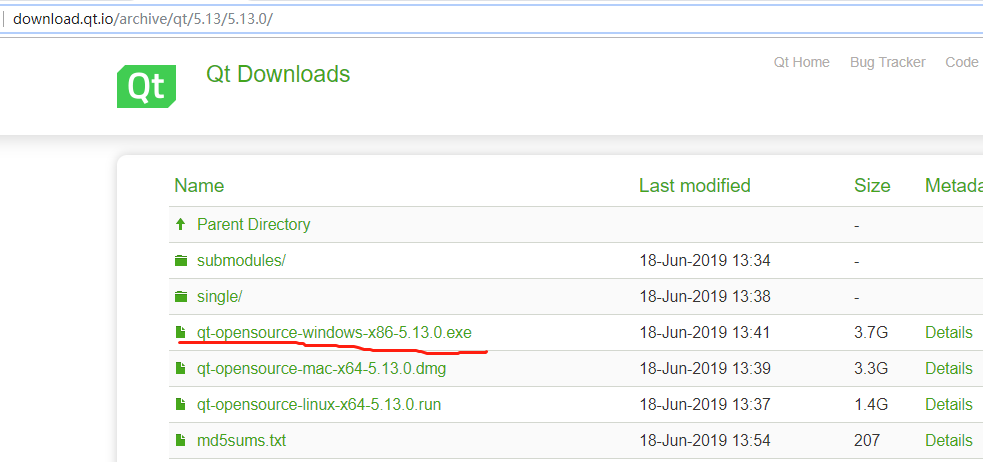Click the windows-x86 exe file icon
983x462 pixels.
[x=181, y=332]
